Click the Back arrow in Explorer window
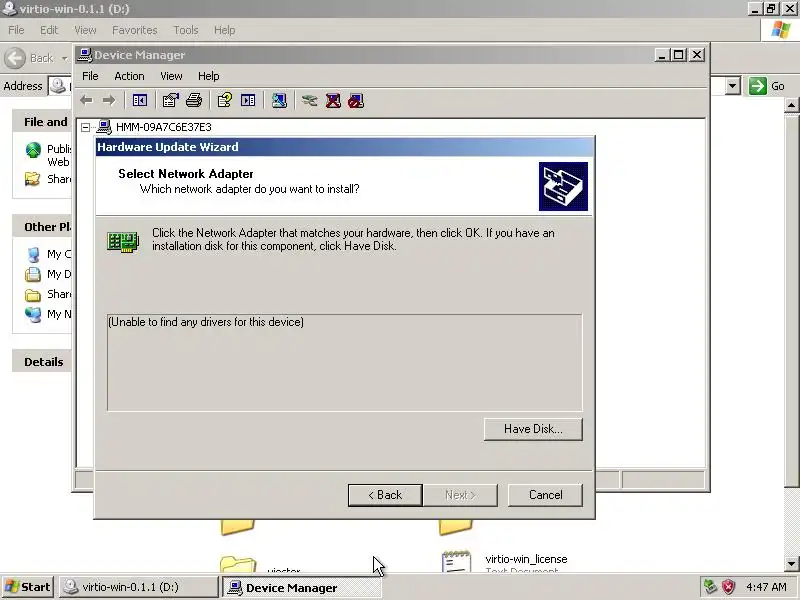The image size is (800, 600). pyautogui.click(x=15, y=58)
